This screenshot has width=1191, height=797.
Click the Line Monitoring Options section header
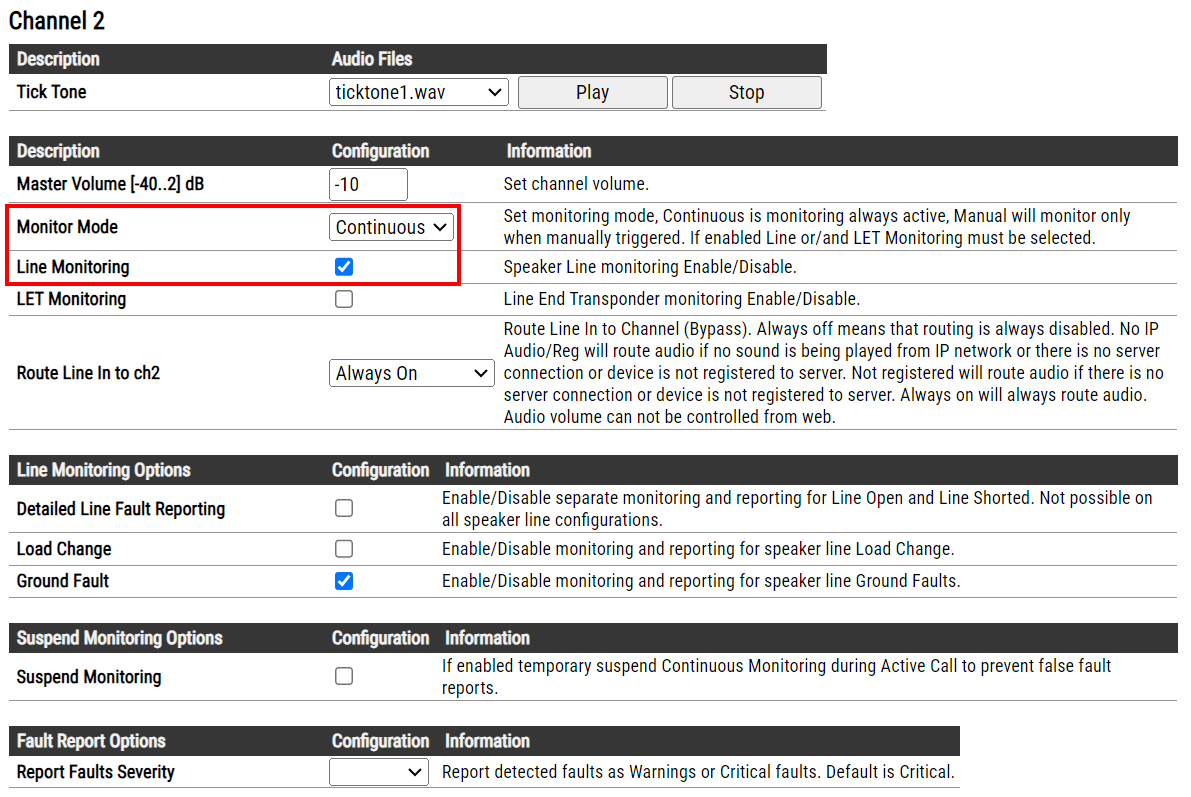103,470
